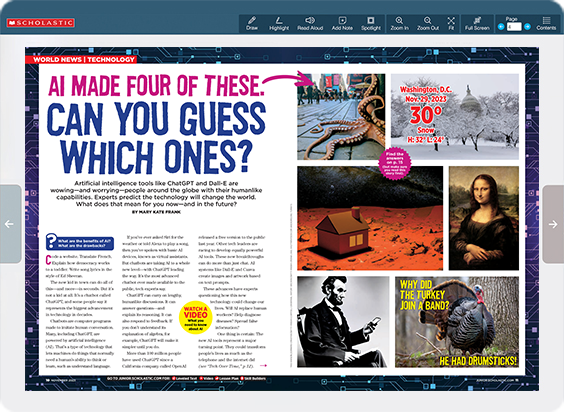Enable the Spotlight tool
The image size is (564, 412).
370,23
